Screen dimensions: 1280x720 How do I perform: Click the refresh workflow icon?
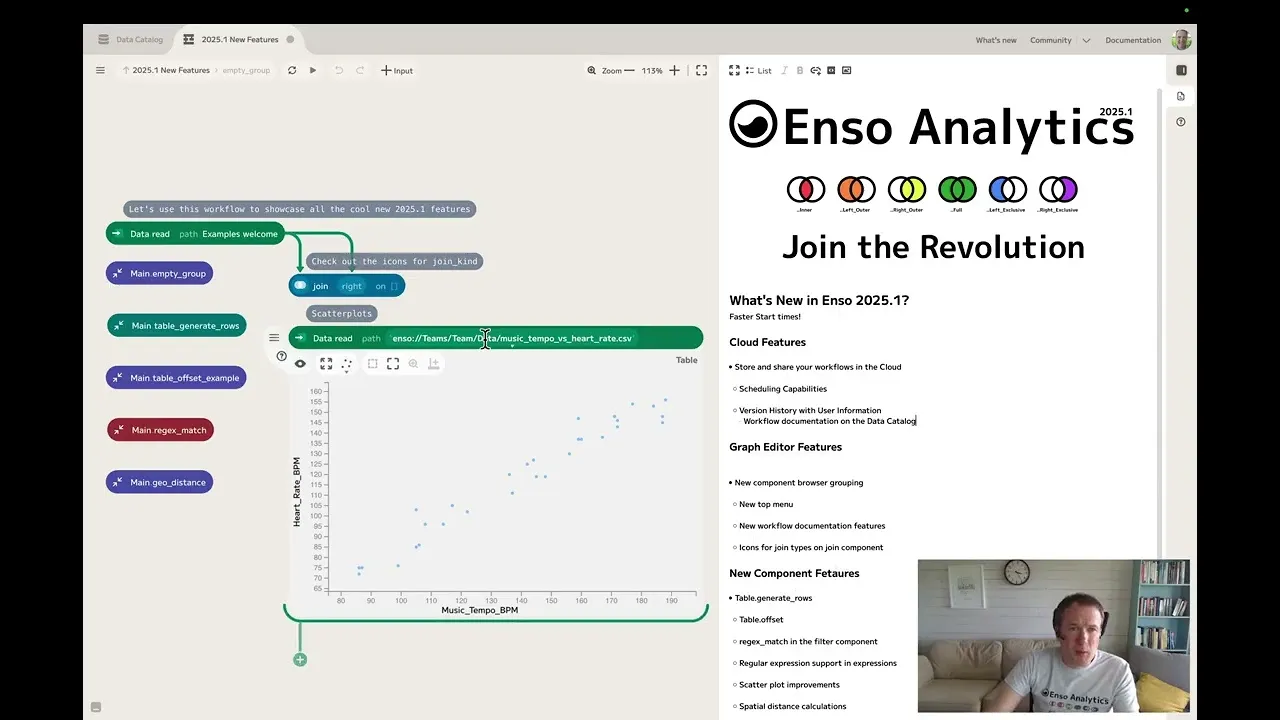tap(292, 70)
